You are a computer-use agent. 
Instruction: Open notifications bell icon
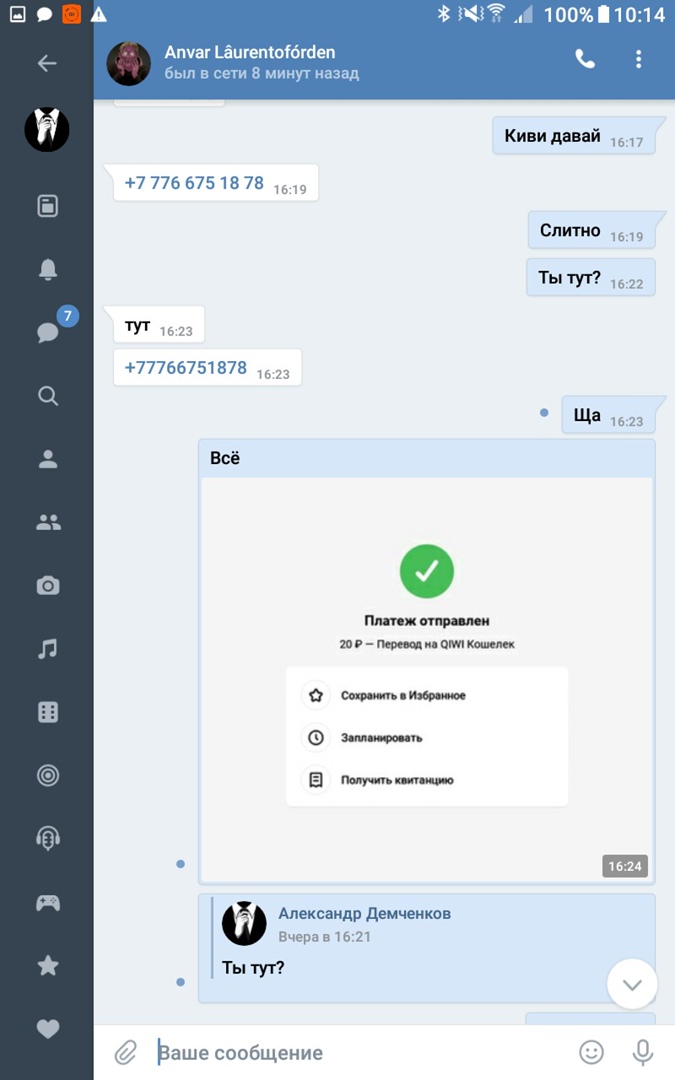[47, 269]
